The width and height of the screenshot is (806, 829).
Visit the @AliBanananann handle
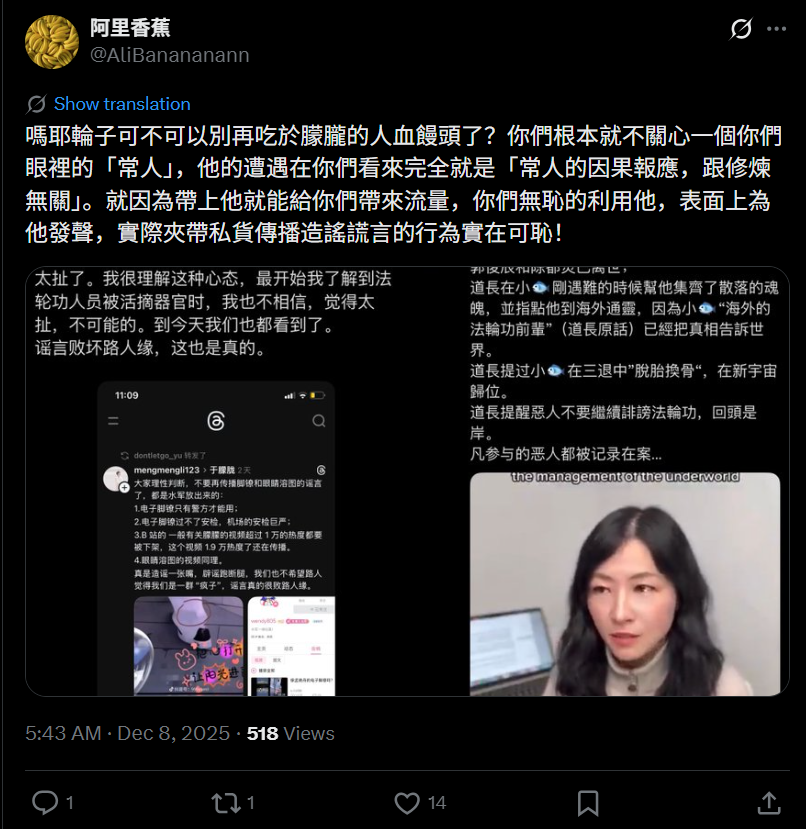[x=170, y=55]
